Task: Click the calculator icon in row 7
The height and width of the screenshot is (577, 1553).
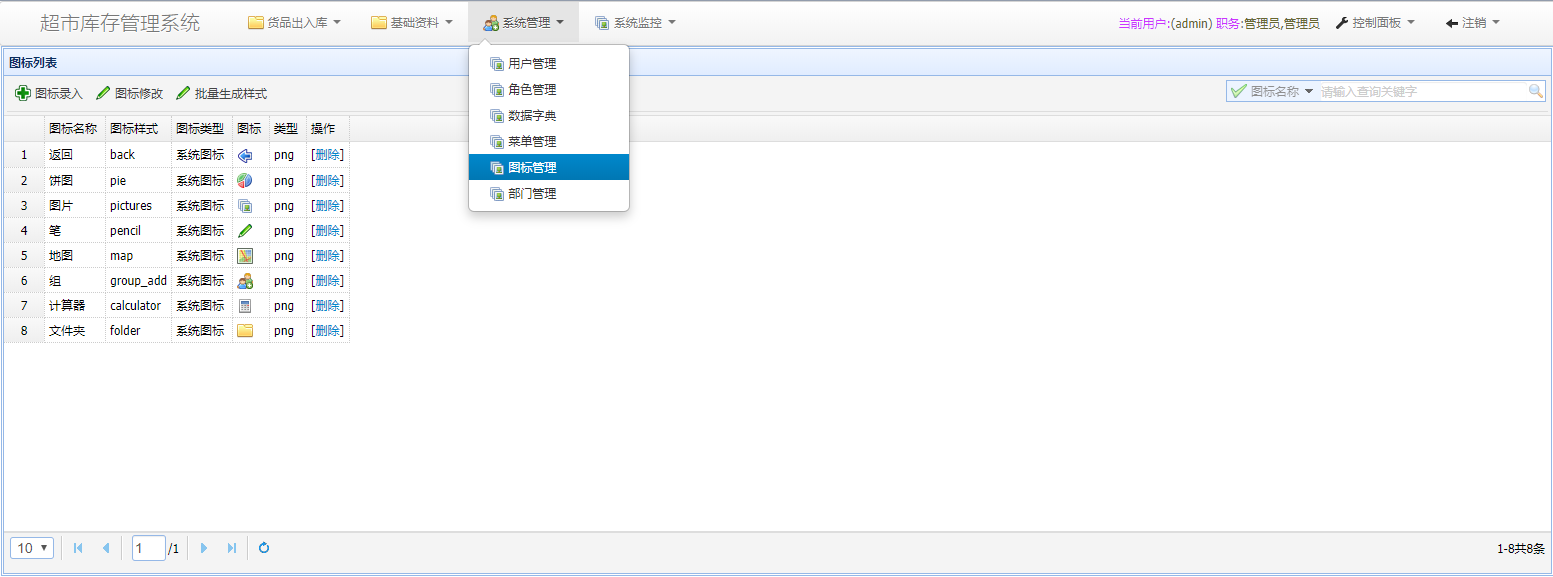Action: coord(245,306)
